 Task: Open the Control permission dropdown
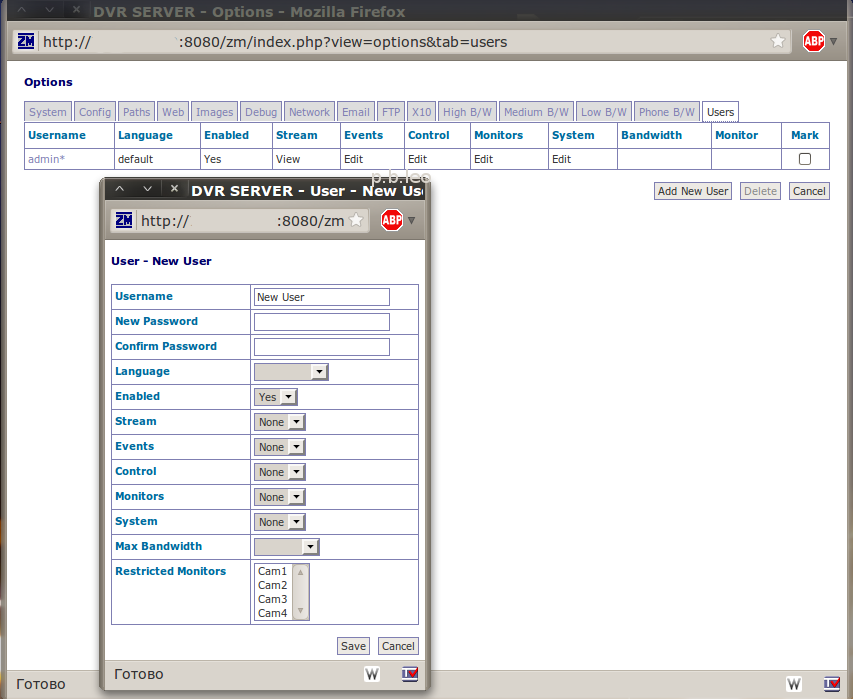[280, 472]
